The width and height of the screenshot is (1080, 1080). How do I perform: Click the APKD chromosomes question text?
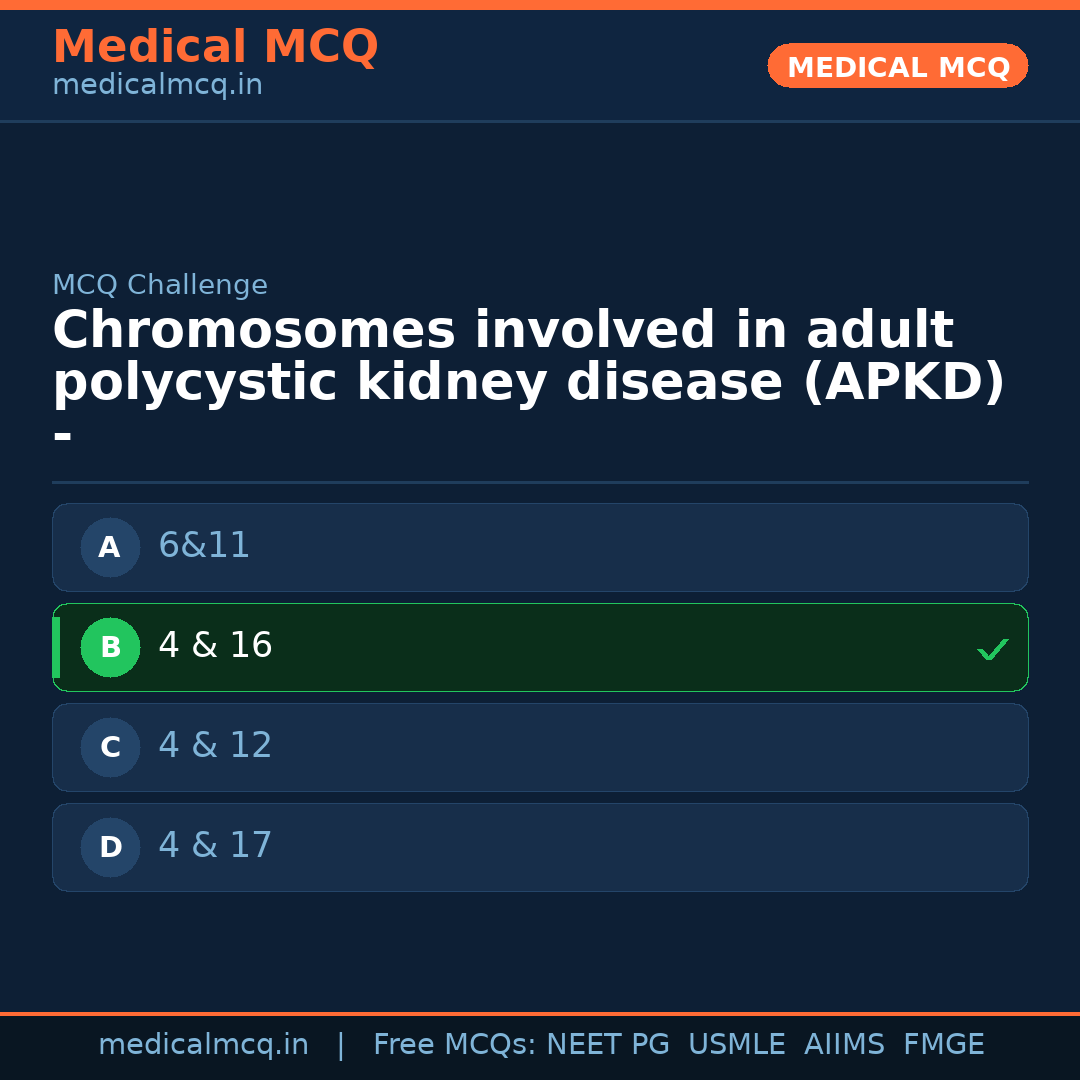coord(528,357)
